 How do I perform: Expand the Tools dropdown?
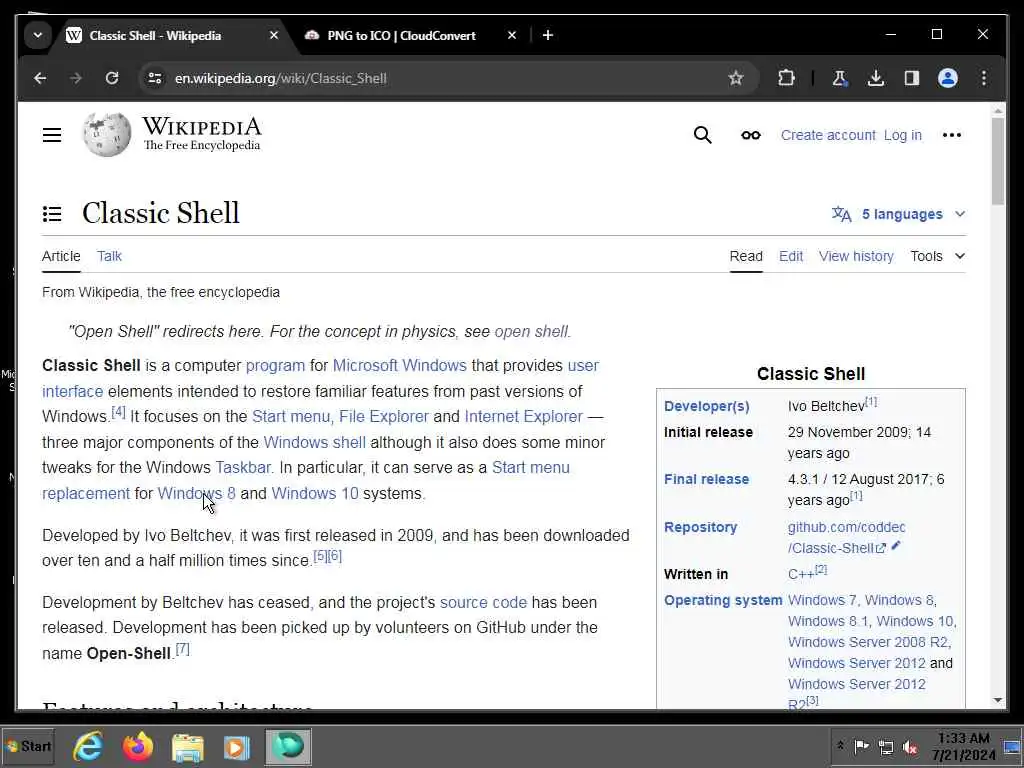[938, 256]
